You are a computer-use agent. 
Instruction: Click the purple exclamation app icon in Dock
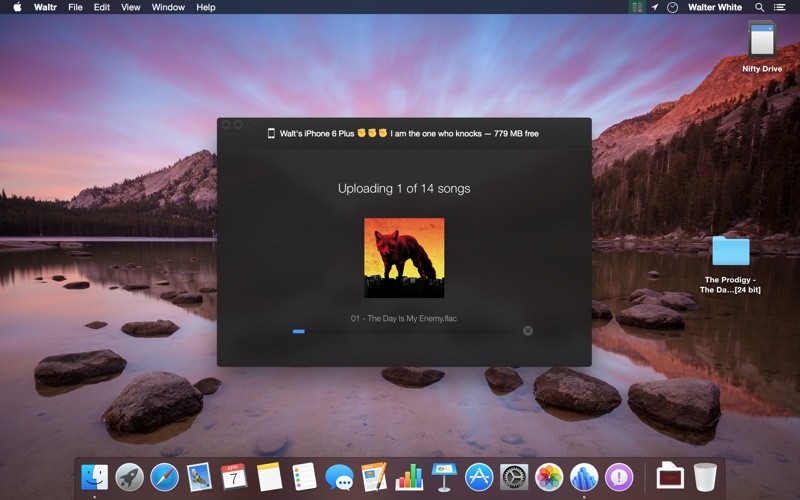(619, 478)
